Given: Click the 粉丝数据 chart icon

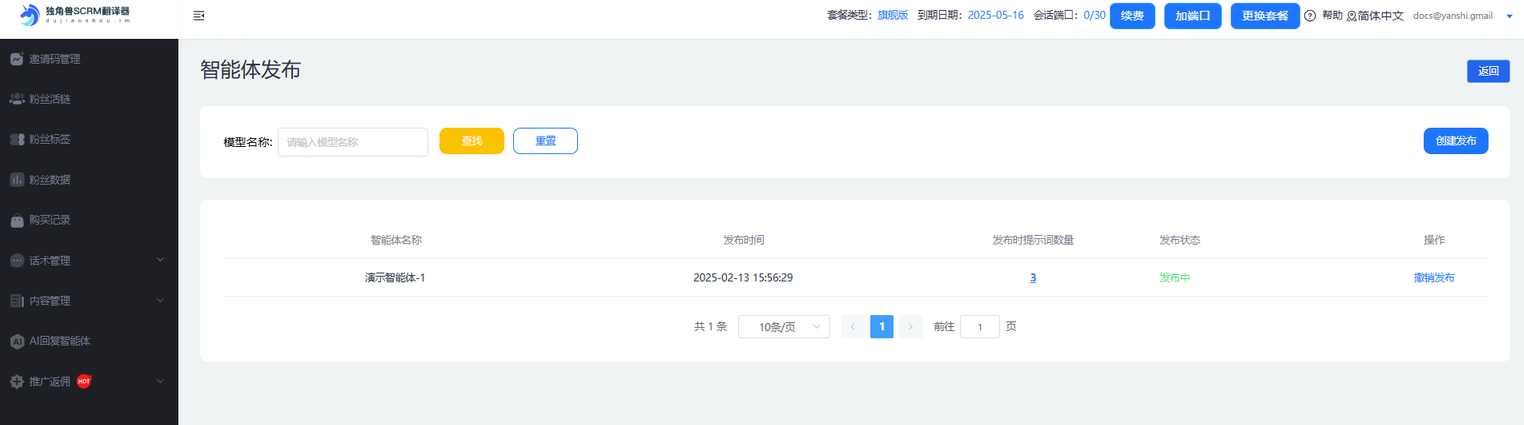Looking at the screenshot, I should click(x=17, y=180).
